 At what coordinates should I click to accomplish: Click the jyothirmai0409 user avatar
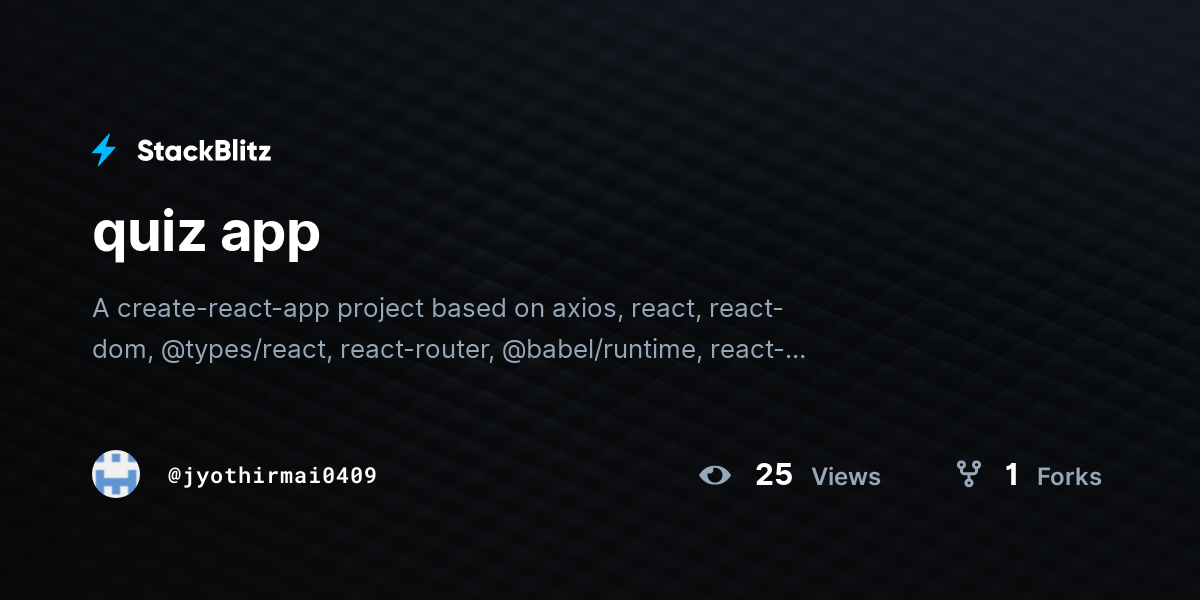116,474
